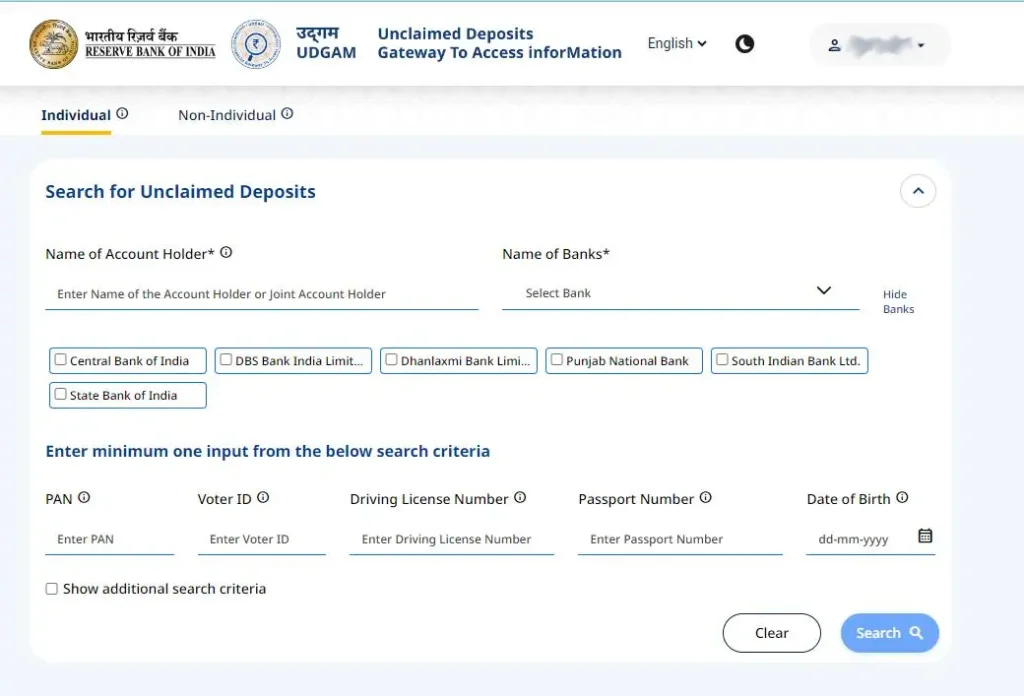Click 'Unclaimed Deposits Gateway To Access inforMation' text
Viewport: 1024px width, 696px height.
499,43
